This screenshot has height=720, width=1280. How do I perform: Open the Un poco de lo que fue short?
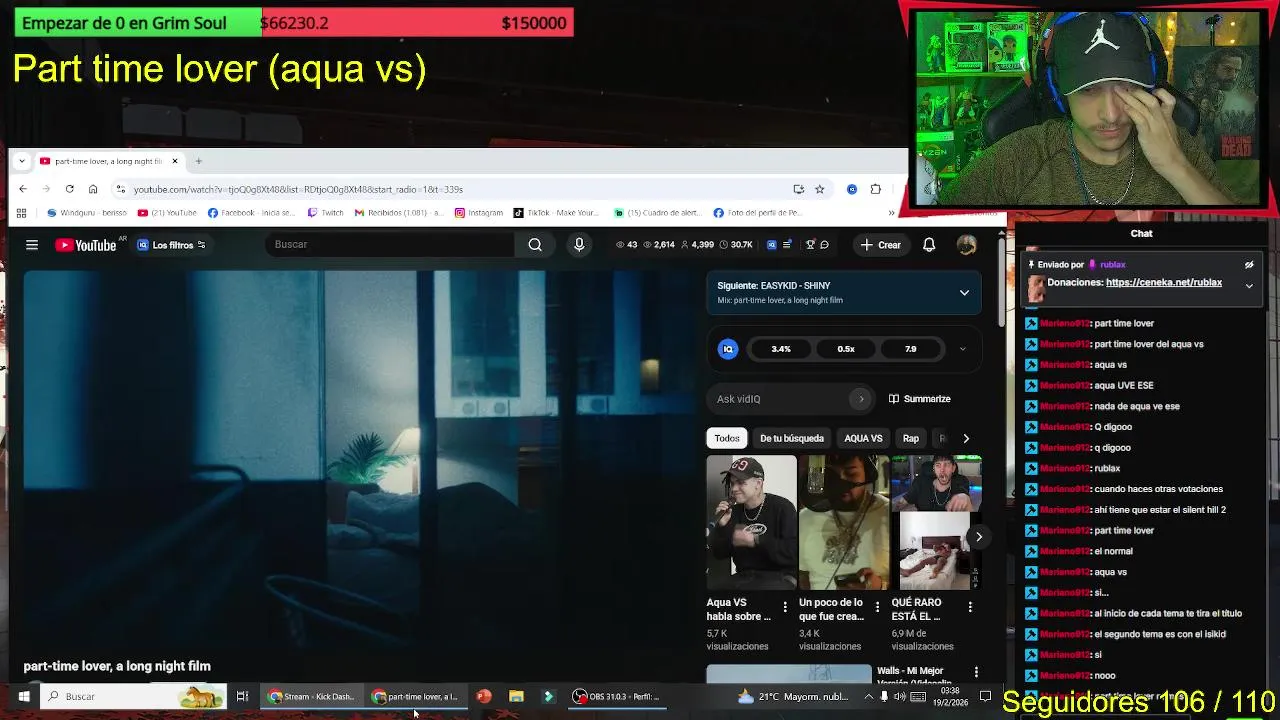click(844, 522)
